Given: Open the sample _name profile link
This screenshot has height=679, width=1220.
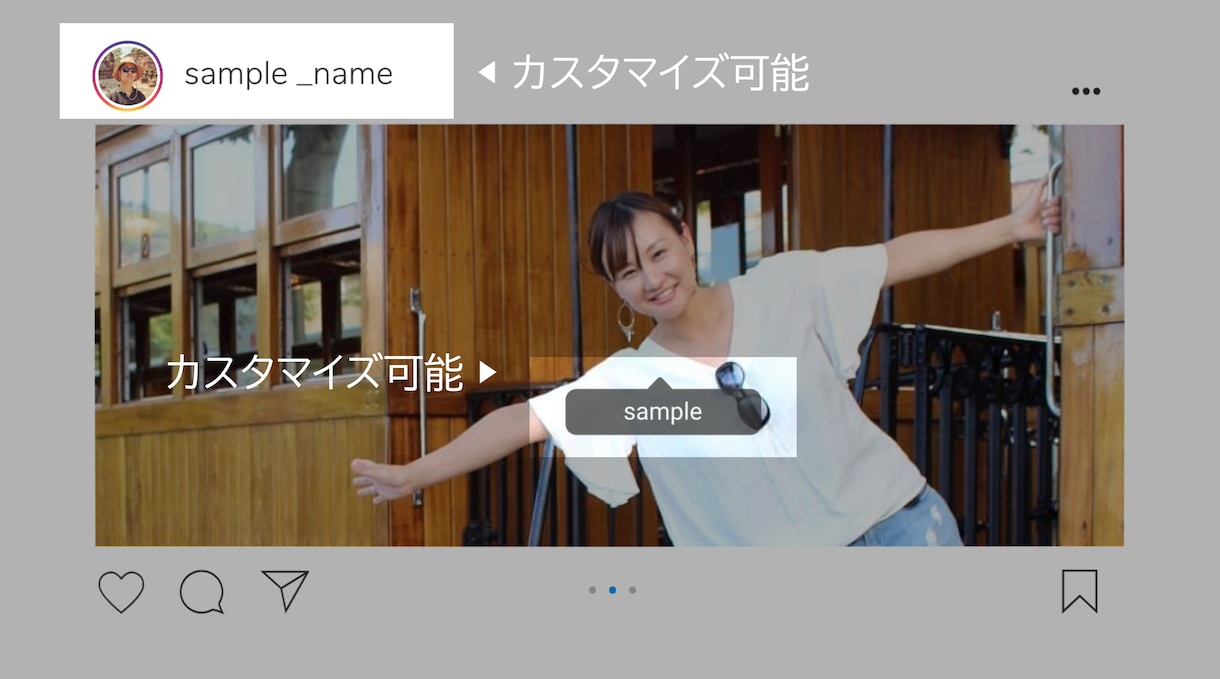Looking at the screenshot, I should click(289, 74).
